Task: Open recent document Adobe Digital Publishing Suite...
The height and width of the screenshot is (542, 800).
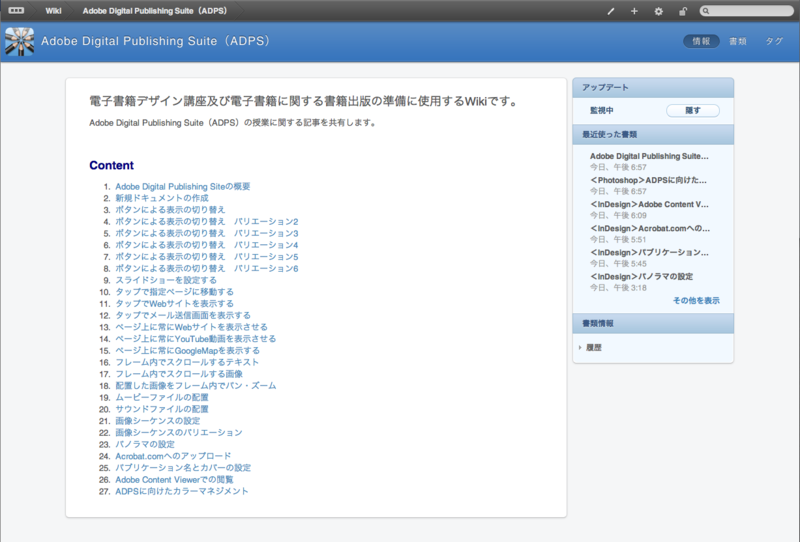Action: coord(649,156)
